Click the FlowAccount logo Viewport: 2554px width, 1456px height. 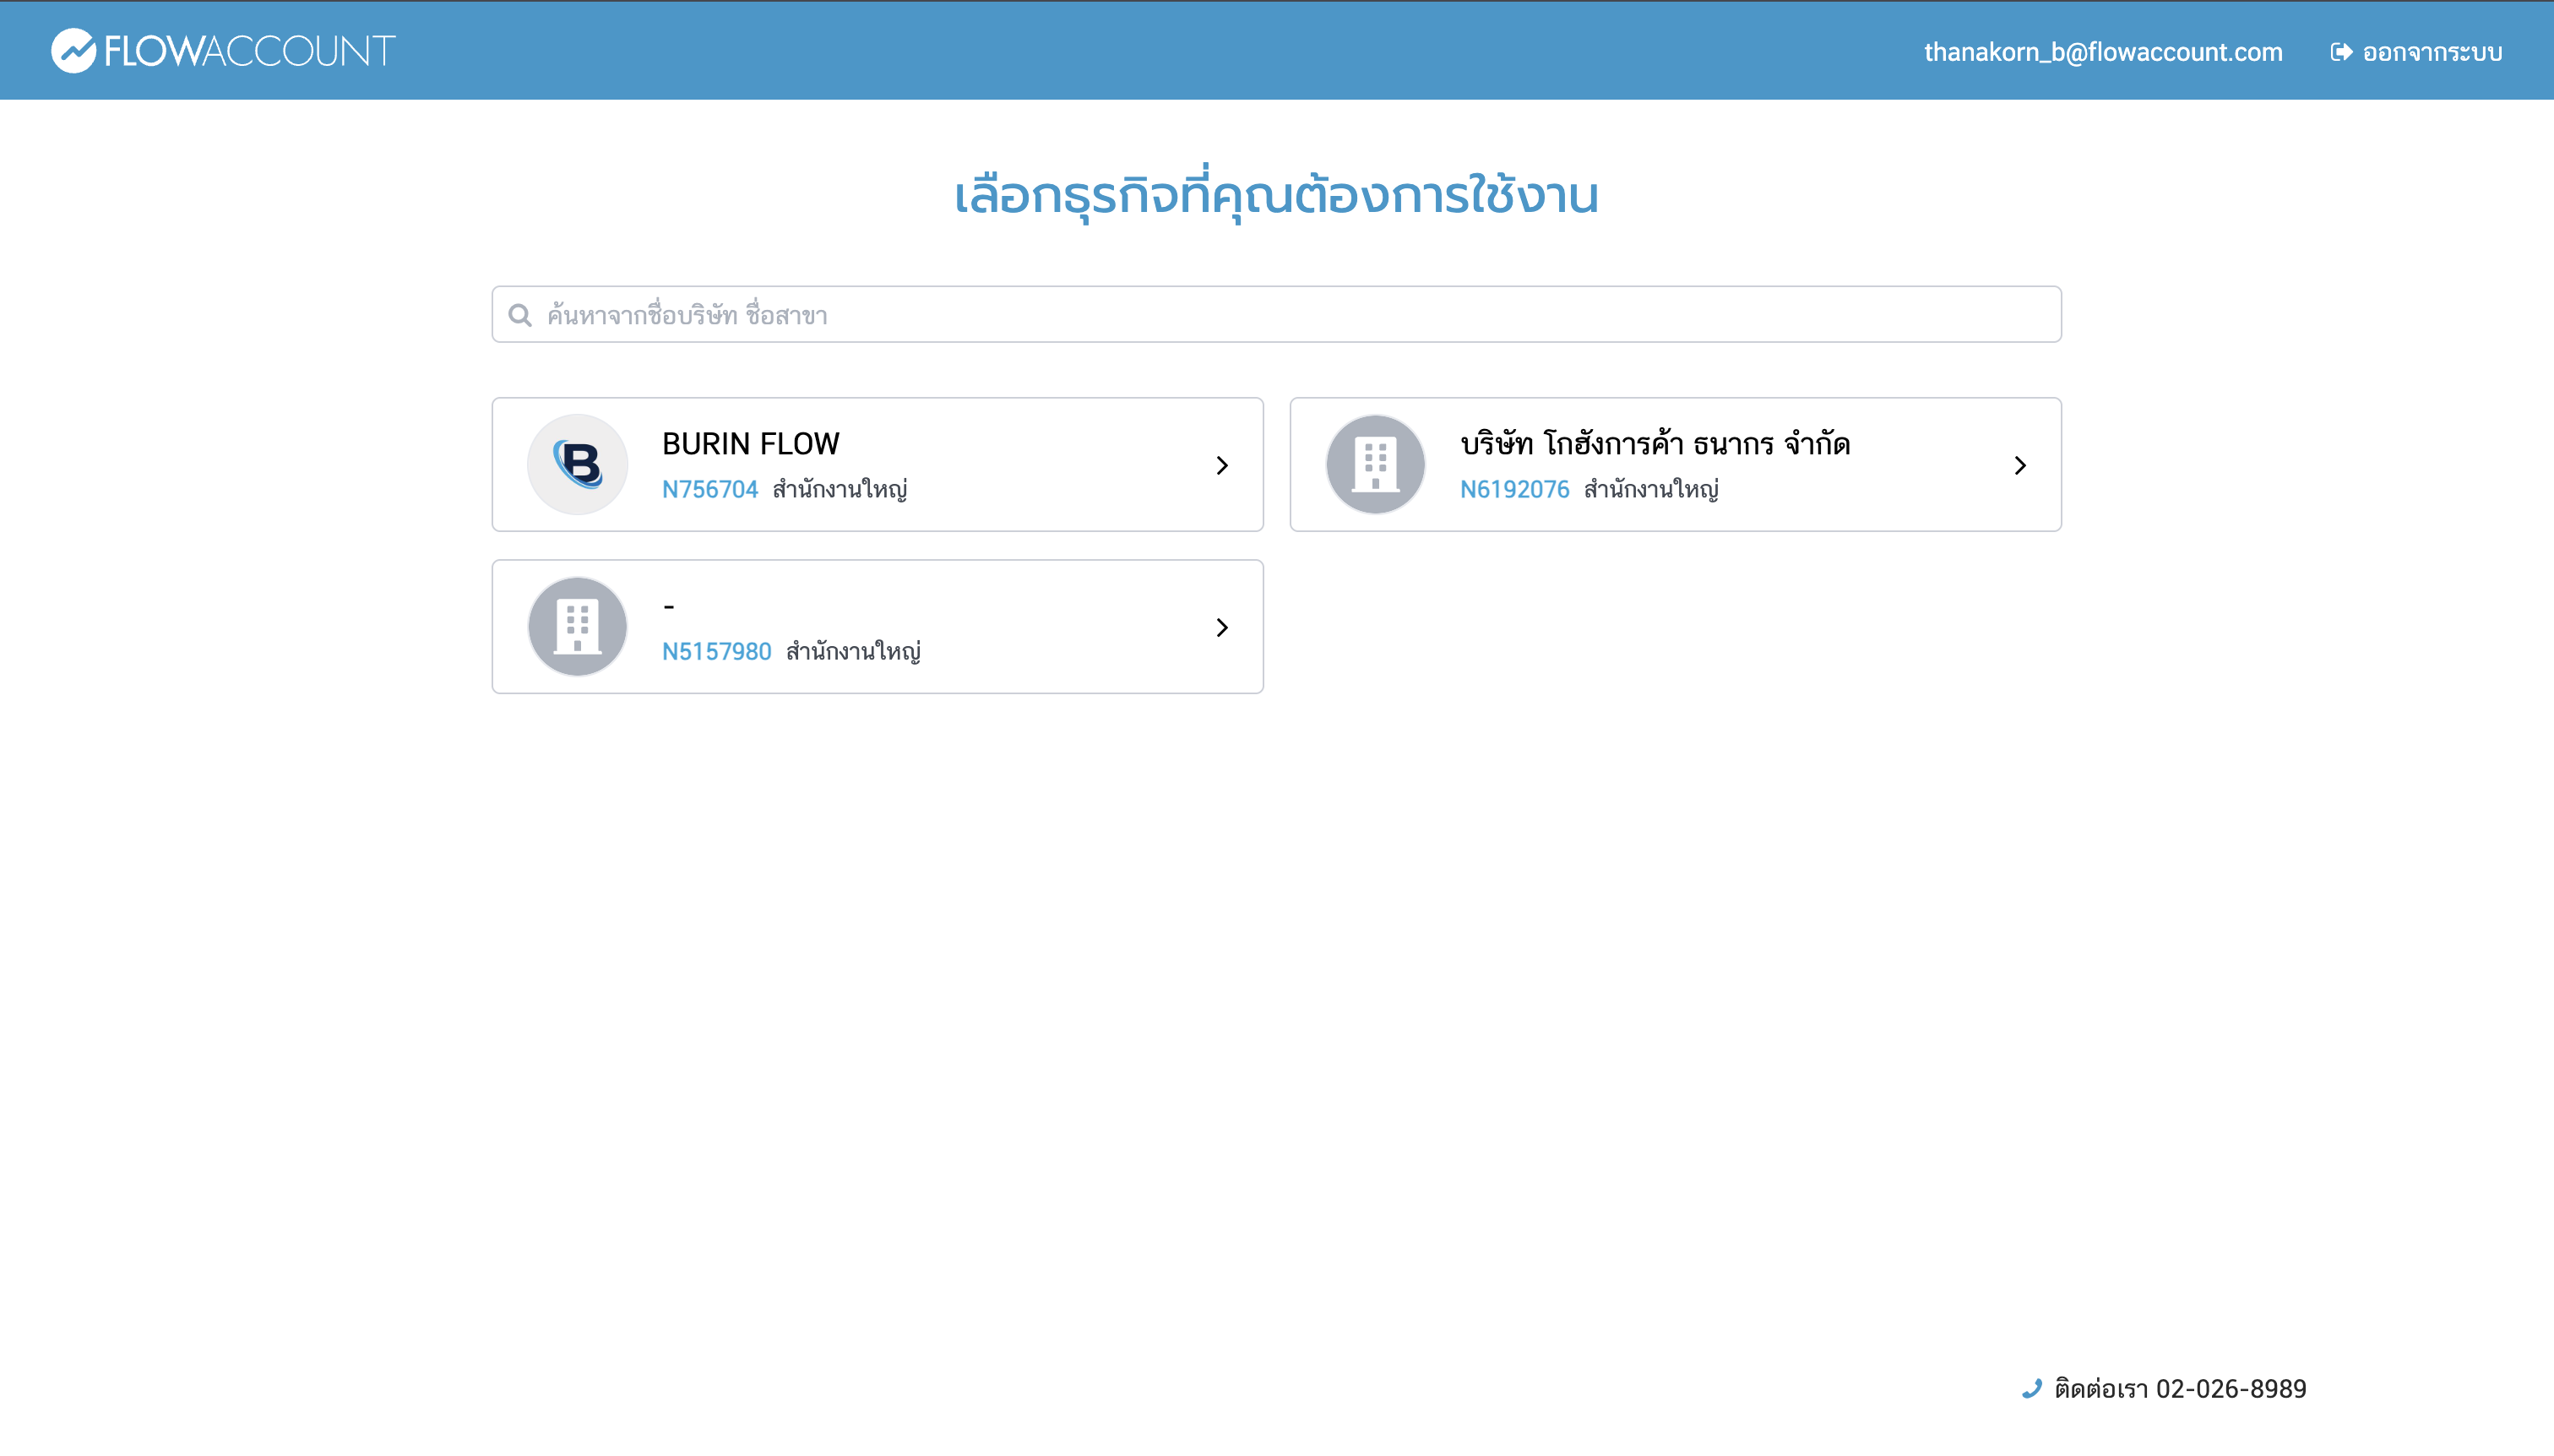click(x=223, y=51)
